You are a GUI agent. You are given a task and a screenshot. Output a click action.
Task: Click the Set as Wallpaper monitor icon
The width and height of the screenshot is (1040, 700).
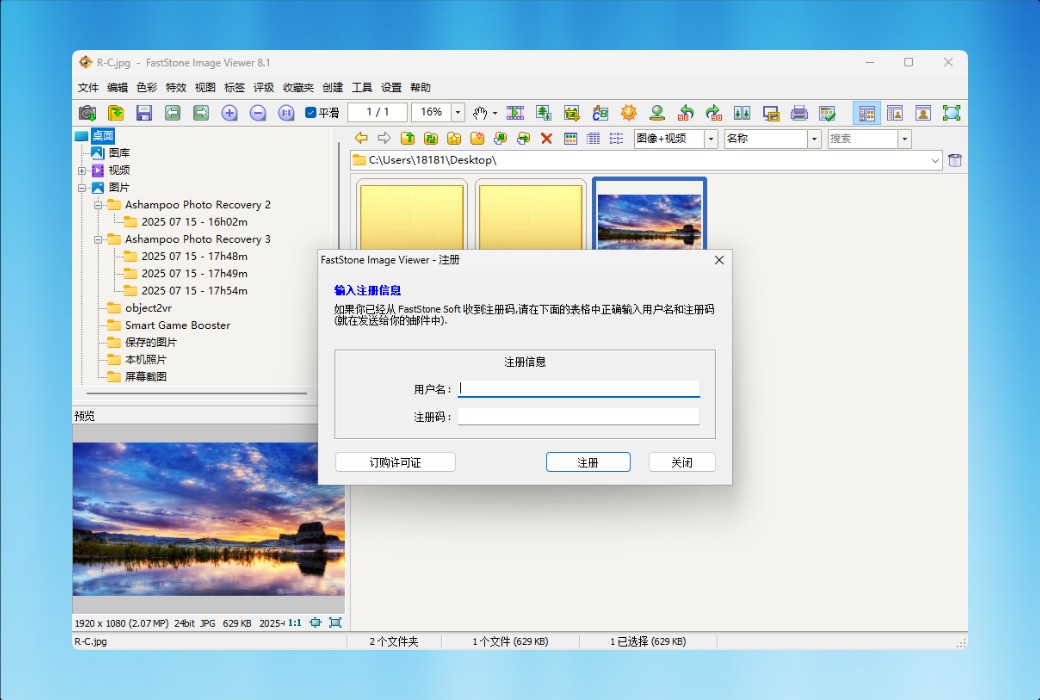pyautogui.click(x=771, y=113)
